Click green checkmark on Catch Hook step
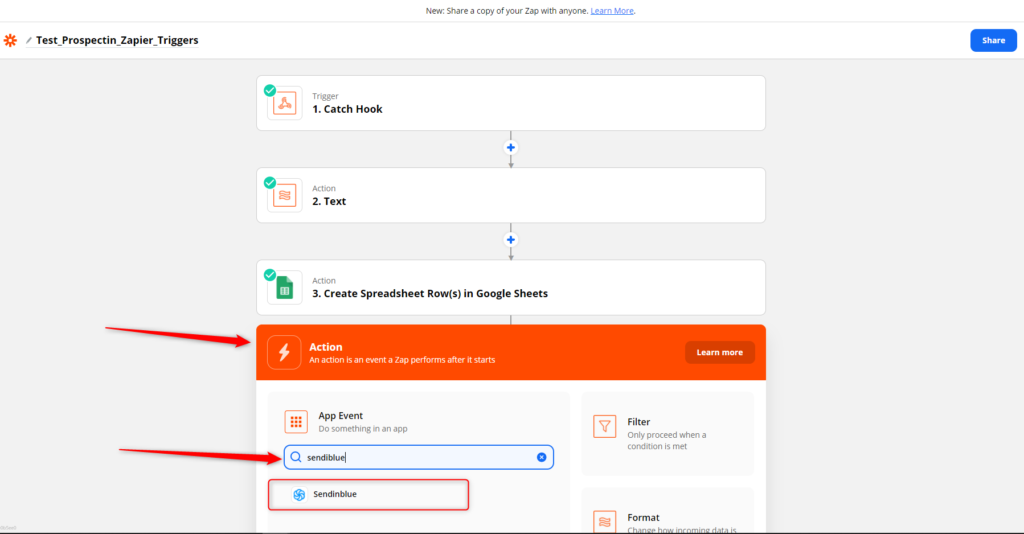The height and width of the screenshot is (534, 1024). click(270, 90)
